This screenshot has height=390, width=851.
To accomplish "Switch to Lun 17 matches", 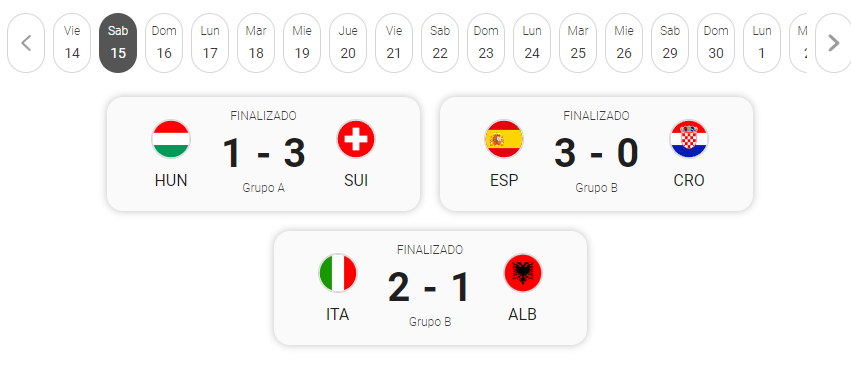I will [210, 43].
